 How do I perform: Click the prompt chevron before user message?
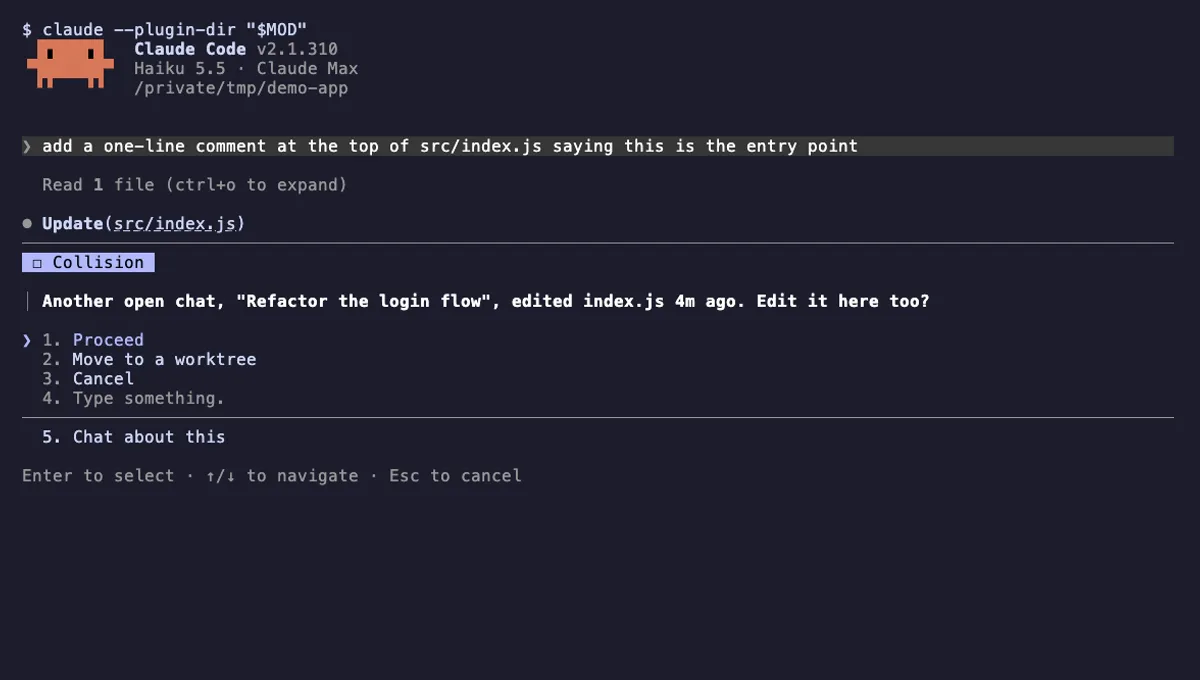tap(27, 146)
